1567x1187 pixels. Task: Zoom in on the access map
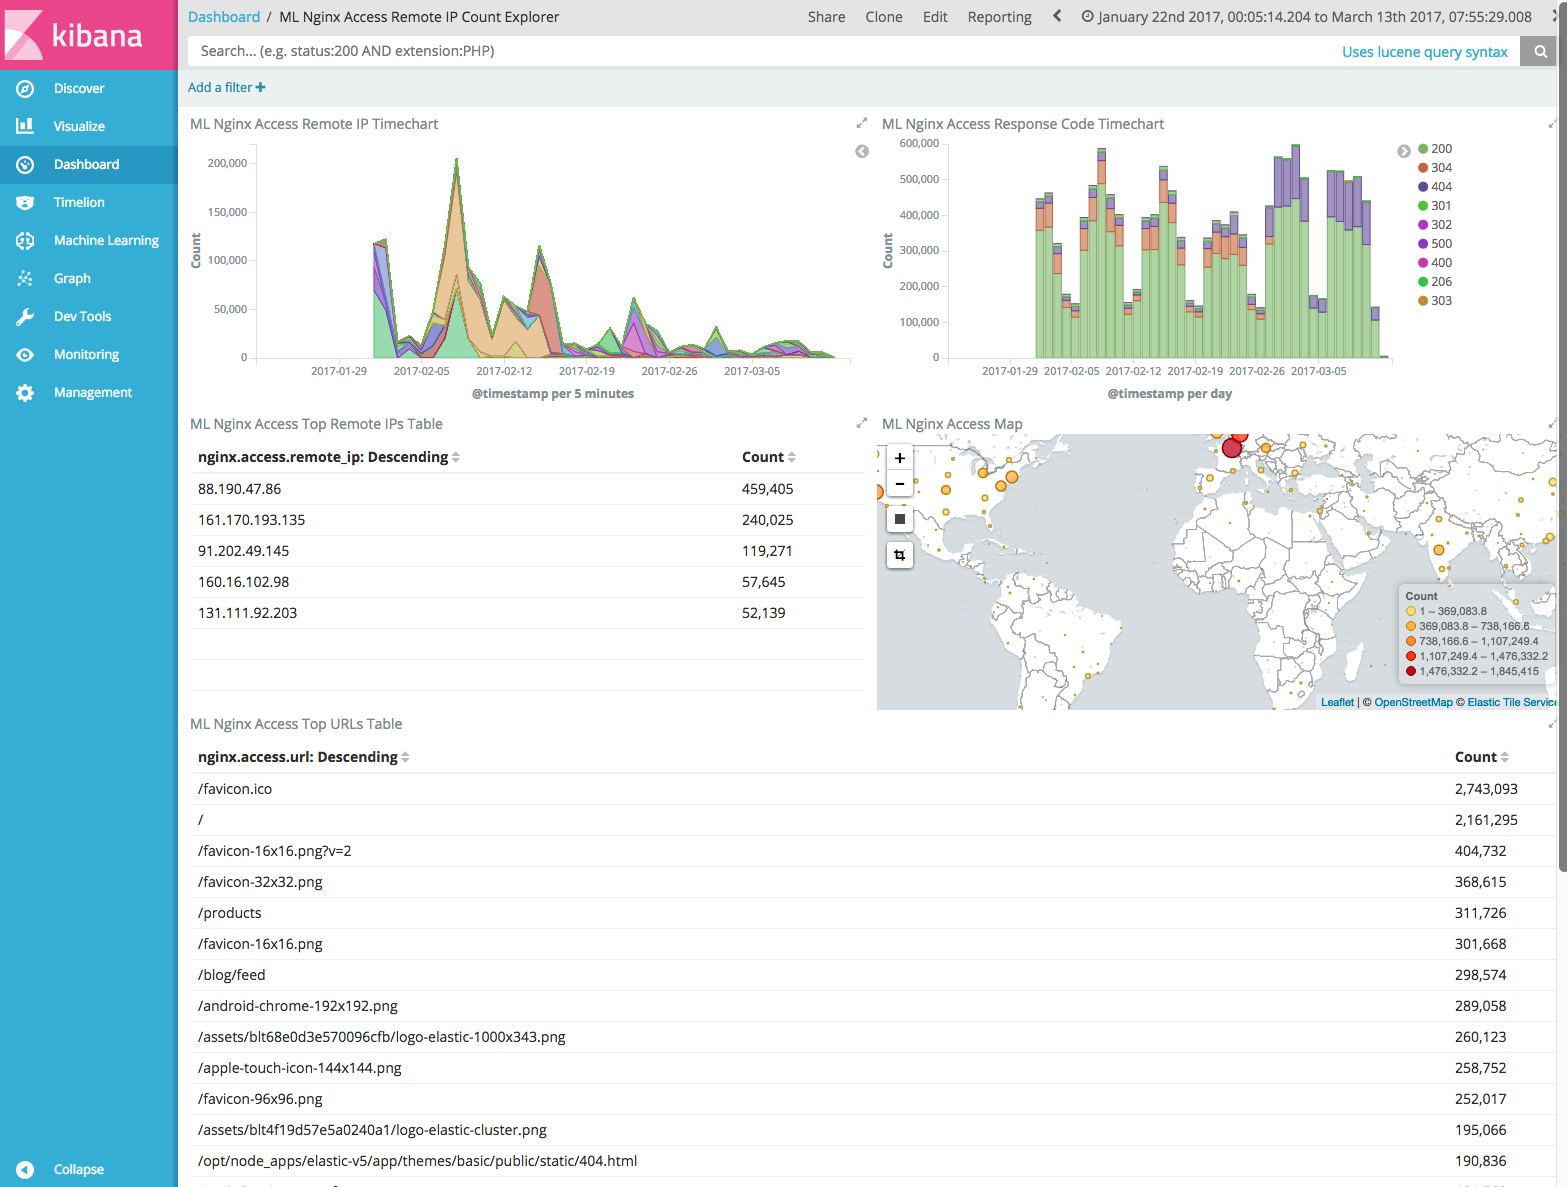pyautogui.click(x=900, y=458)
